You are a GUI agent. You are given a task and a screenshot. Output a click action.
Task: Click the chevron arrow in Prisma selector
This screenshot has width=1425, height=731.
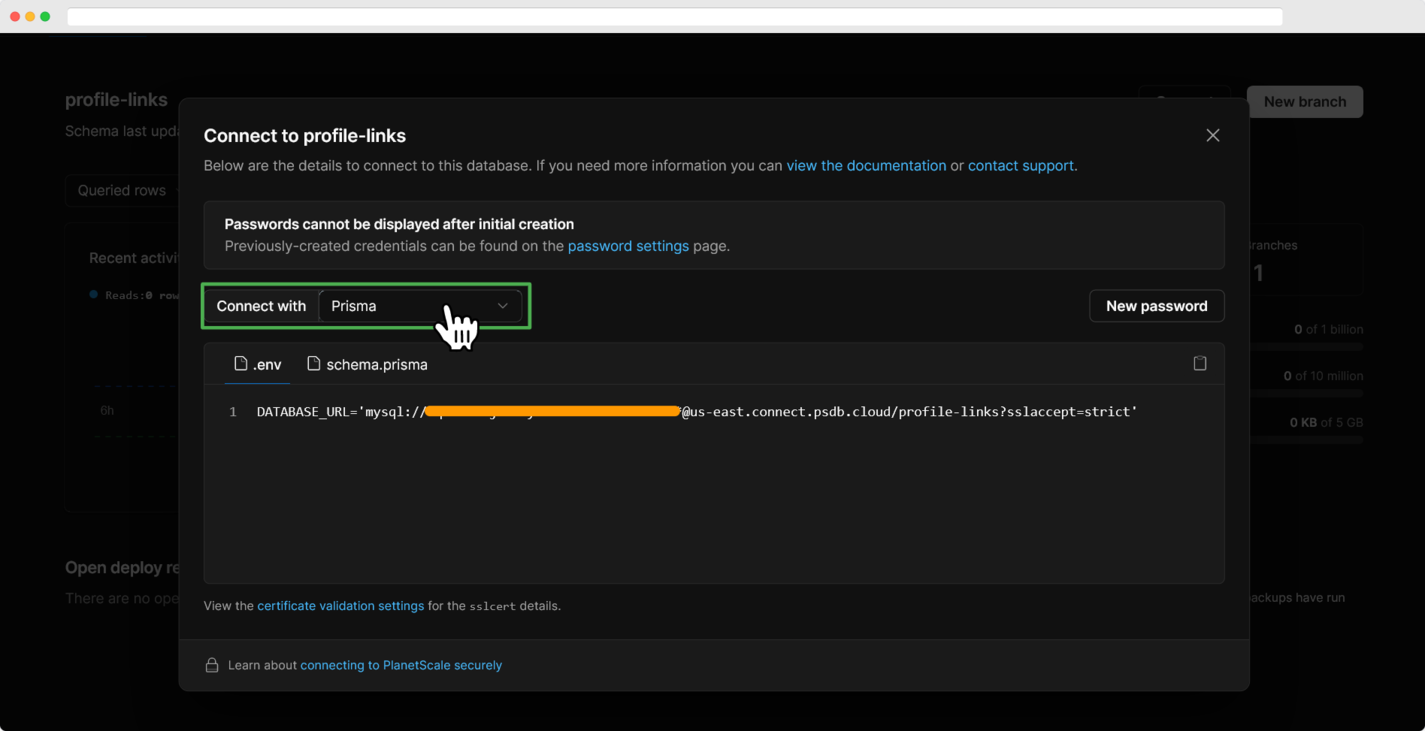tap(503, 306)
